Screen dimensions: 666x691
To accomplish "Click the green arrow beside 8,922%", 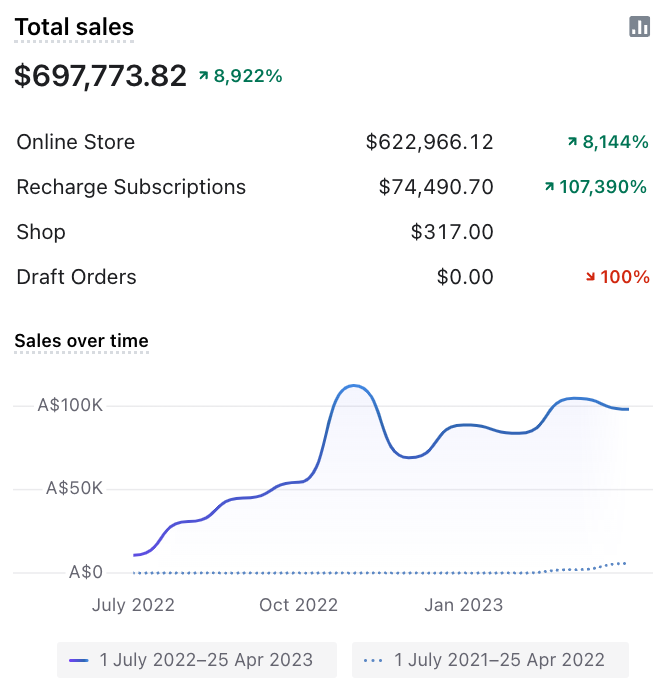I will [x=203, y=75].
